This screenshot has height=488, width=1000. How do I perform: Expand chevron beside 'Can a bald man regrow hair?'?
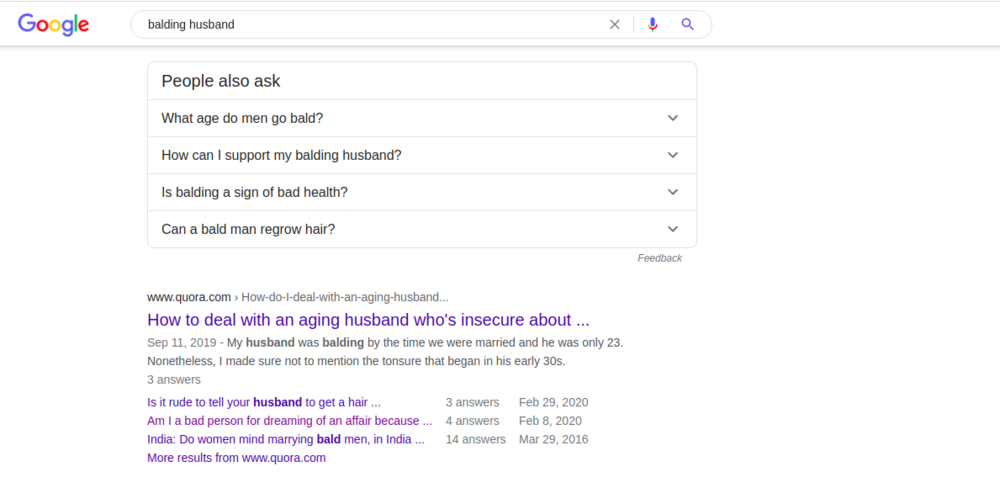673,229
